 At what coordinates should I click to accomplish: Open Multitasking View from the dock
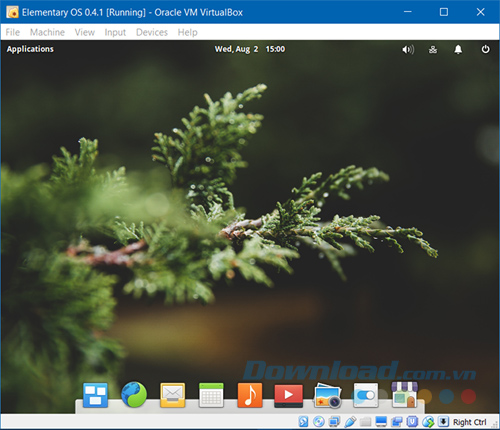click(x=95, y=395)
